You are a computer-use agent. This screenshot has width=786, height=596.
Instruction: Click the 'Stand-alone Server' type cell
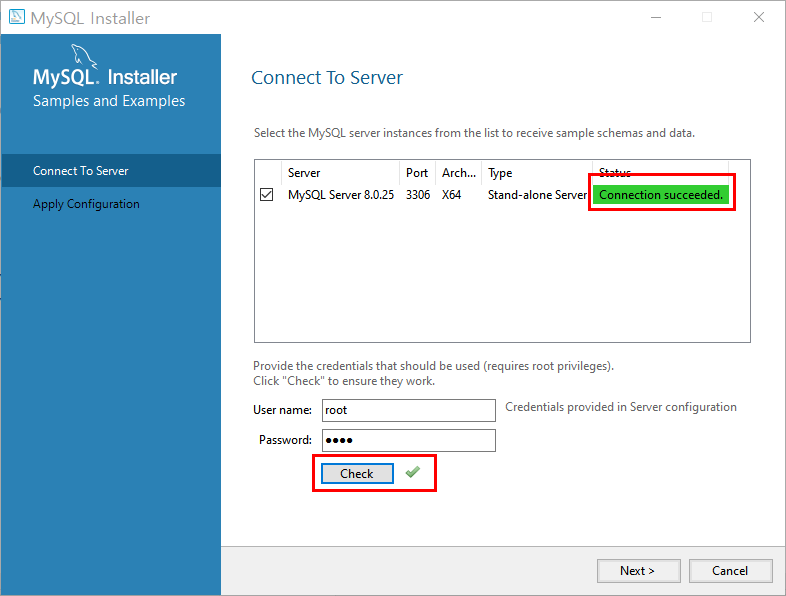click(537, 195)
